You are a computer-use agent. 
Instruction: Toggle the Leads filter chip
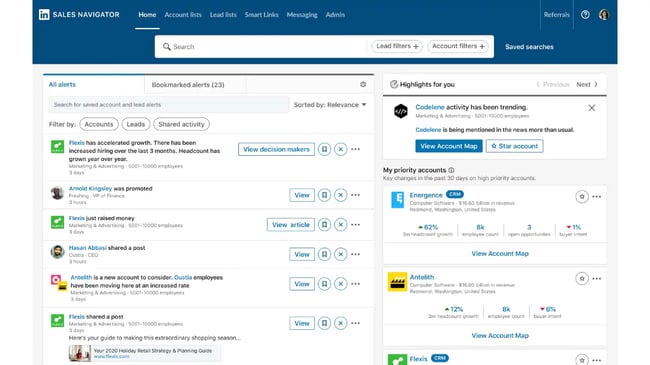click(136, 124)
